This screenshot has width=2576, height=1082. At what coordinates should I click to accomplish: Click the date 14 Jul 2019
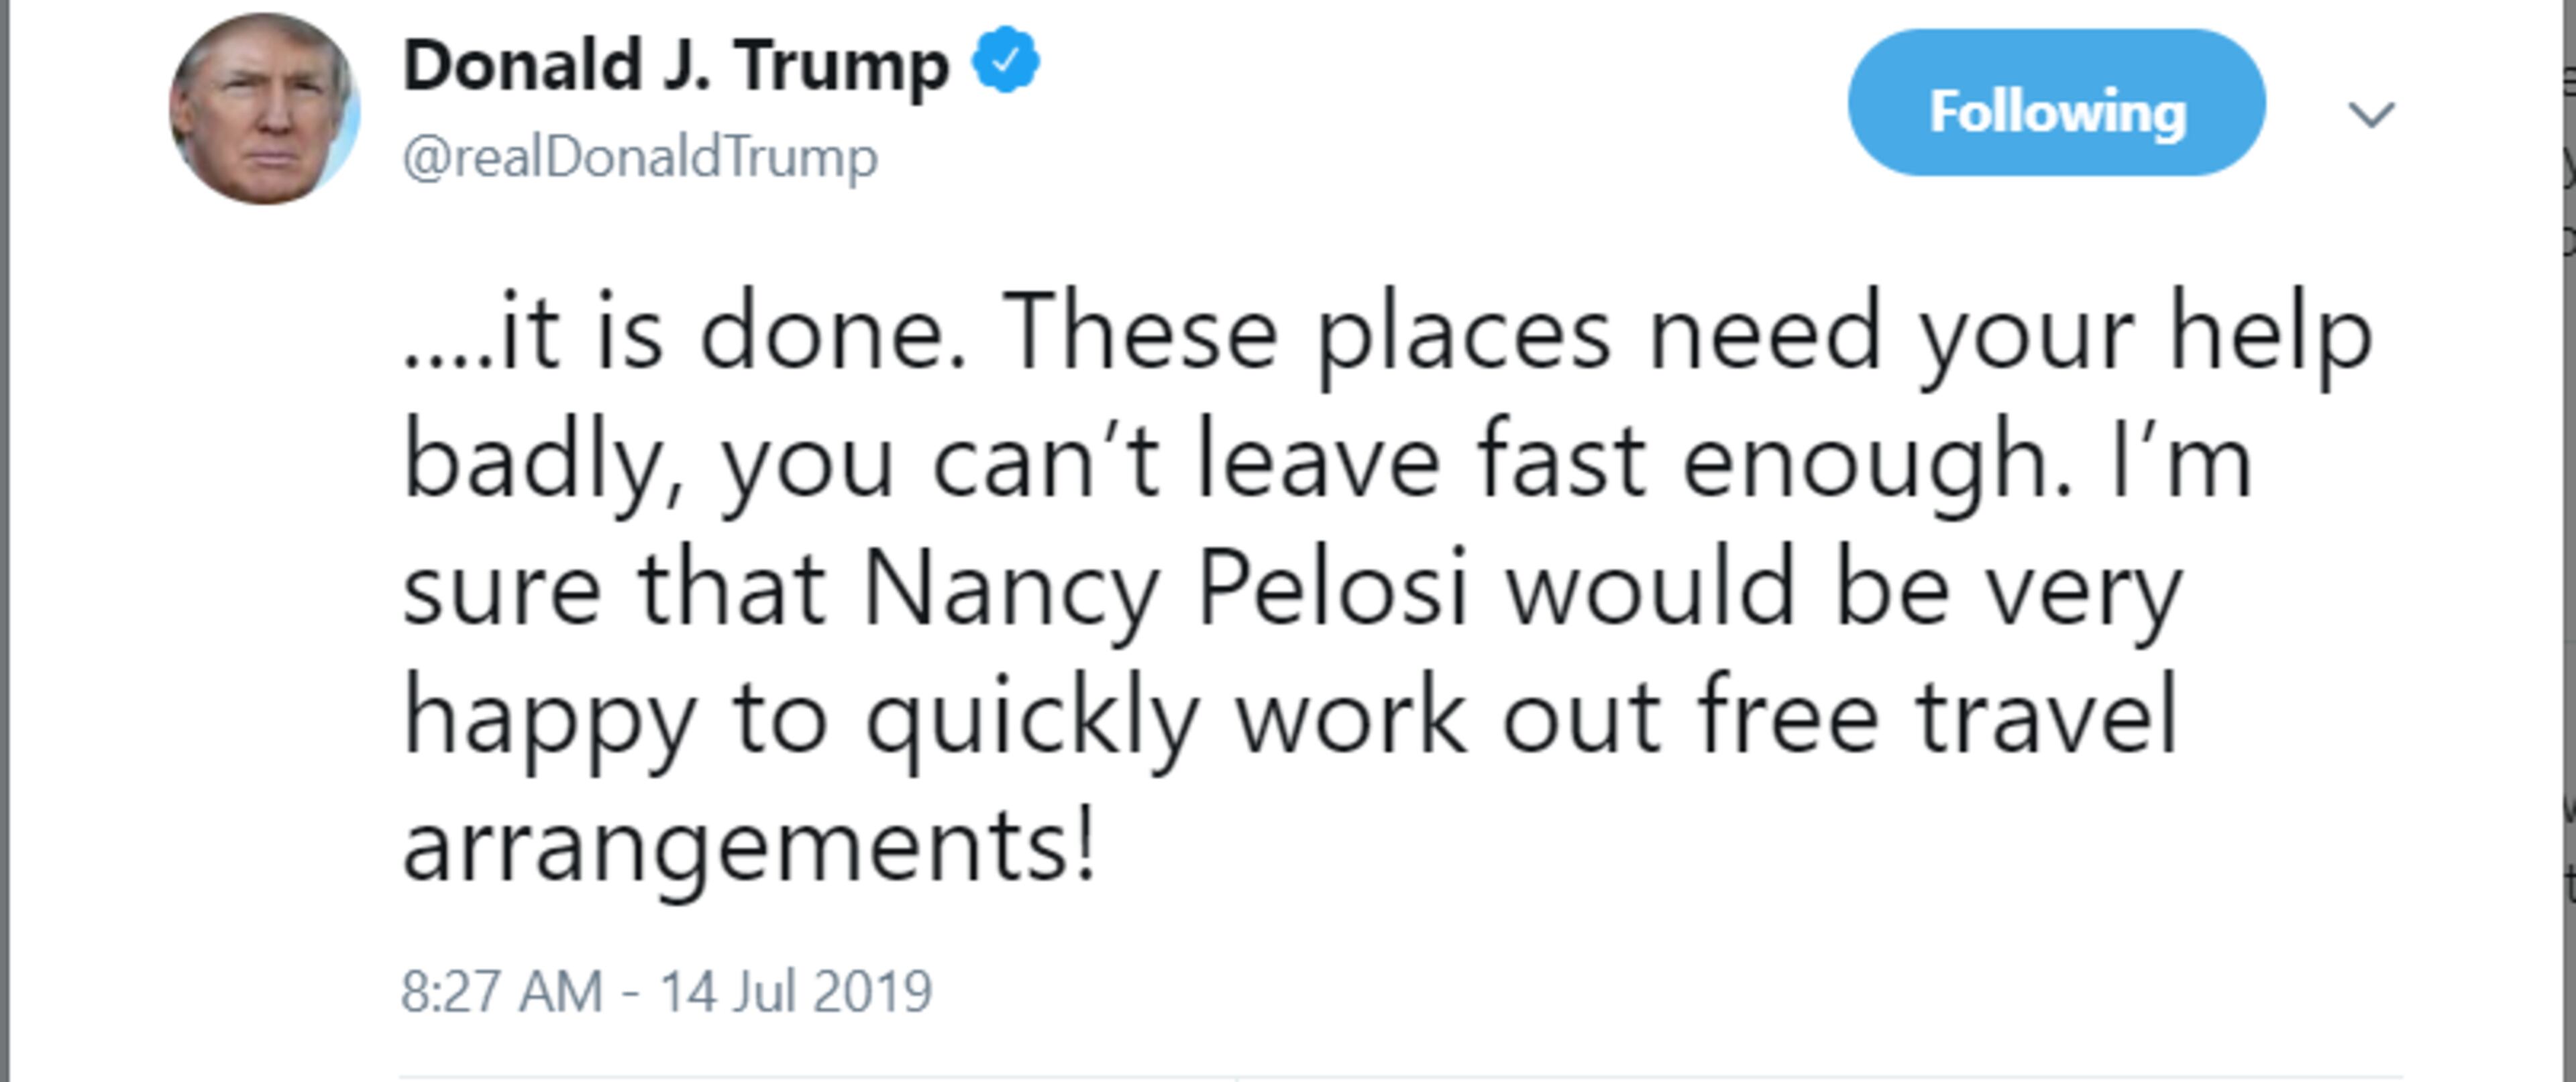click(x=796, y=991)
